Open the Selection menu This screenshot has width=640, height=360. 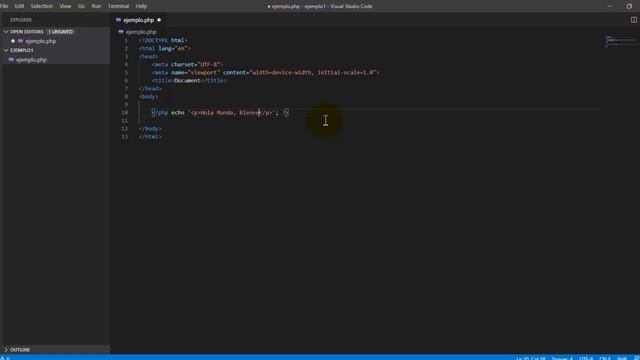coord(42,6)
